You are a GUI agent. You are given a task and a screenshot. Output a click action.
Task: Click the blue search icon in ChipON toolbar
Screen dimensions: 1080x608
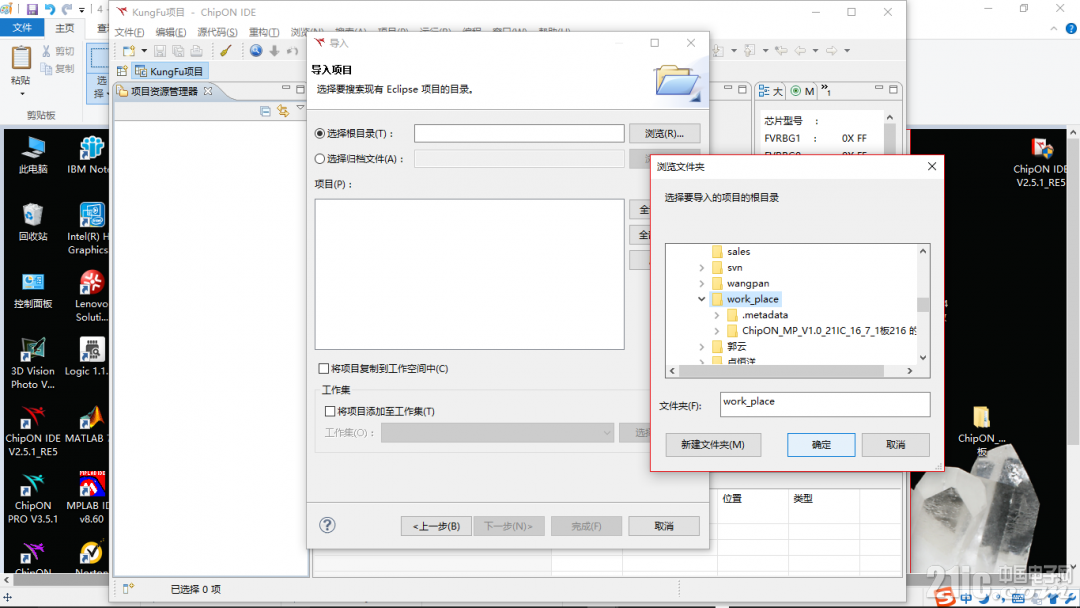coord(256,51)
